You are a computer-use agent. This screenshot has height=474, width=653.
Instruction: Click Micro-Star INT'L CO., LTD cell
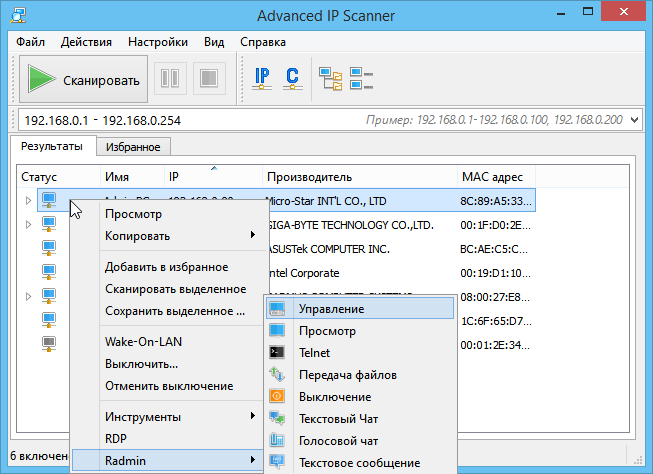pyautogui.click(x=326, y=201)
